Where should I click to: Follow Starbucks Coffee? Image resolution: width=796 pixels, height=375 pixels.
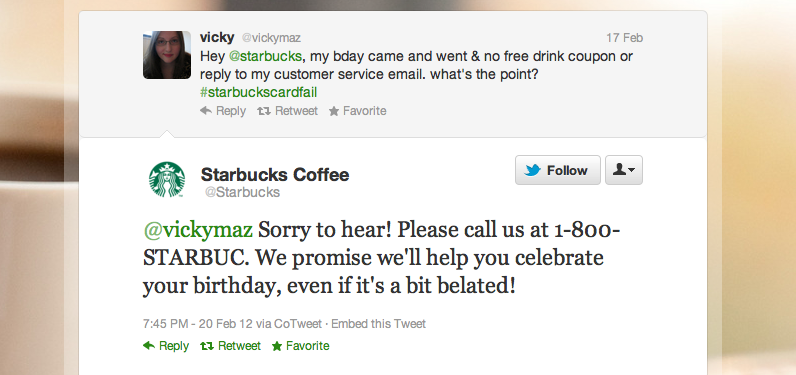558,170
